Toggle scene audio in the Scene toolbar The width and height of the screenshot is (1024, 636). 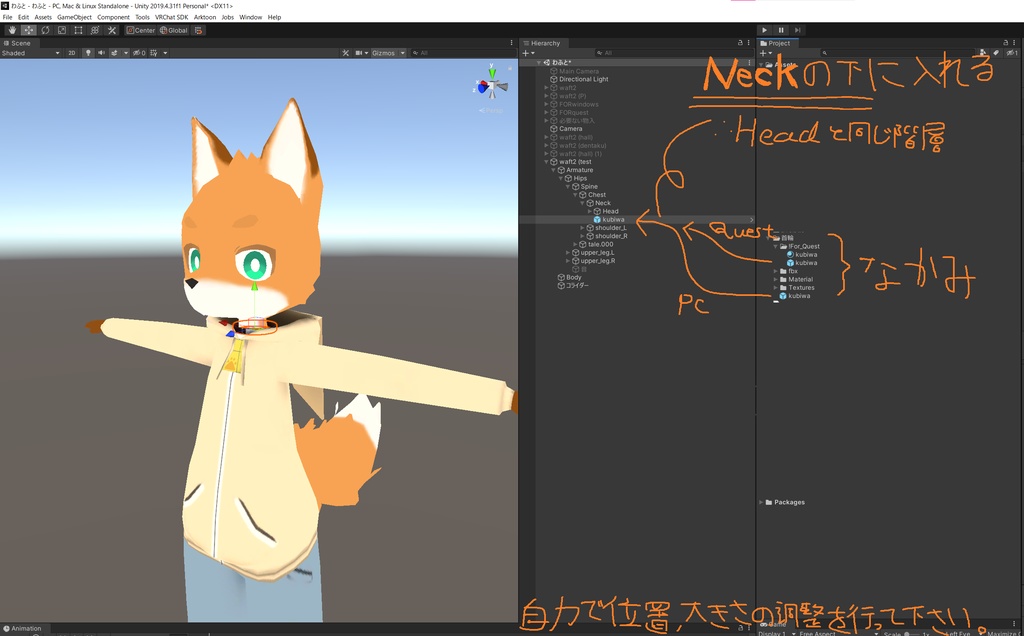tap(102, 52)
